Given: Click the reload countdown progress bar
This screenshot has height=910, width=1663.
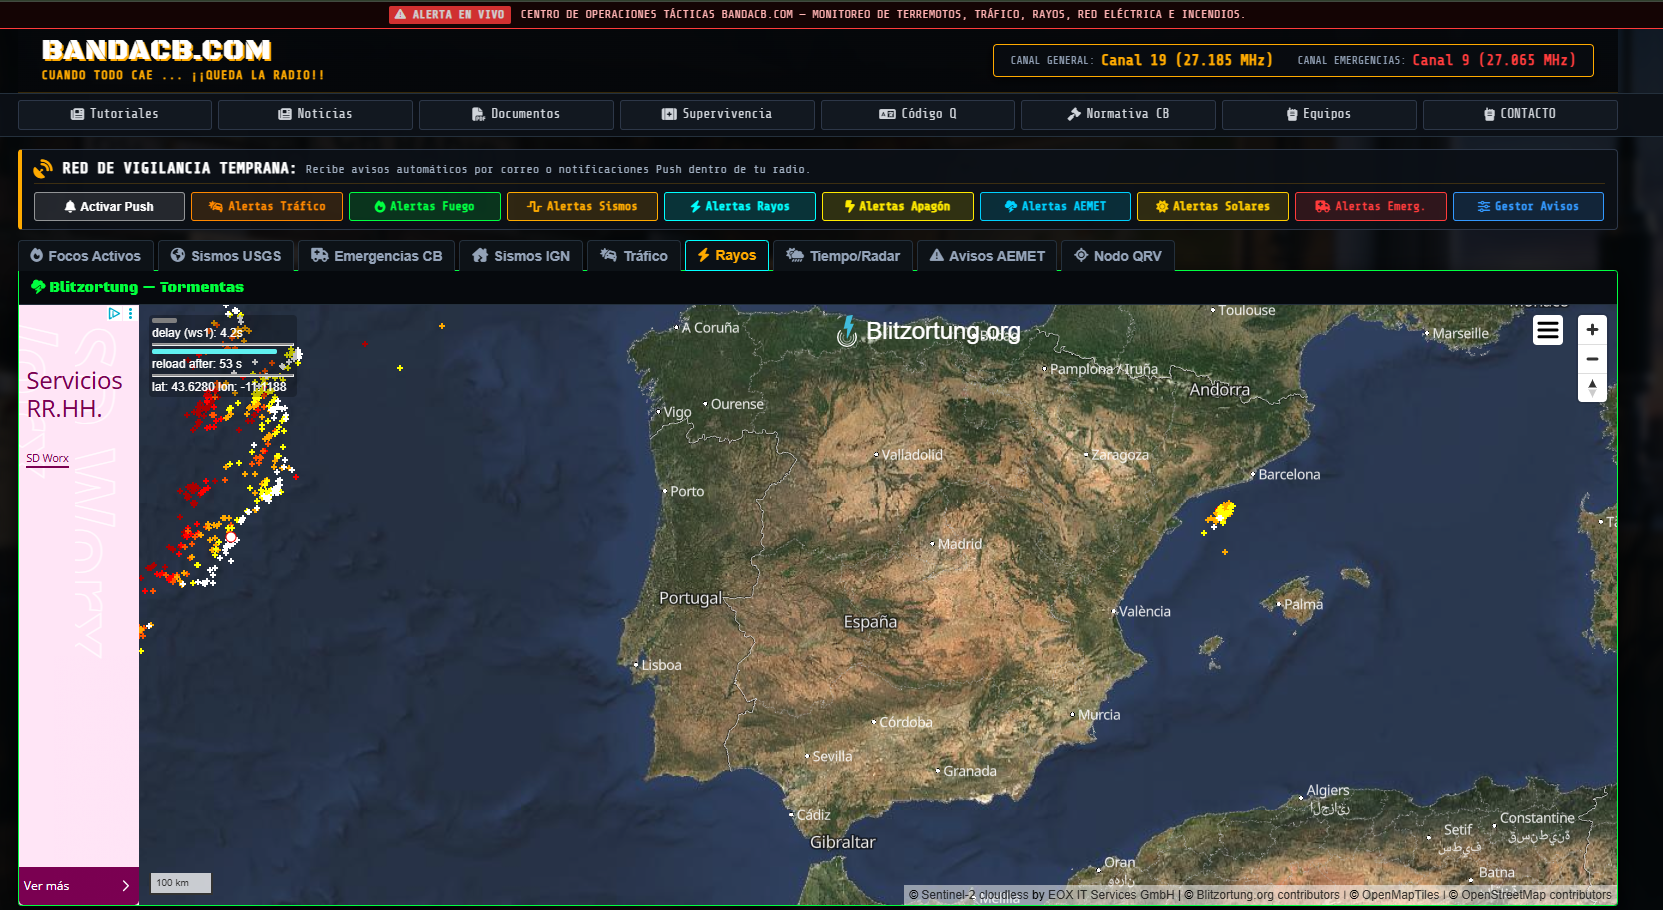Looking at the screenshot, I should click(x=222, y=351).
